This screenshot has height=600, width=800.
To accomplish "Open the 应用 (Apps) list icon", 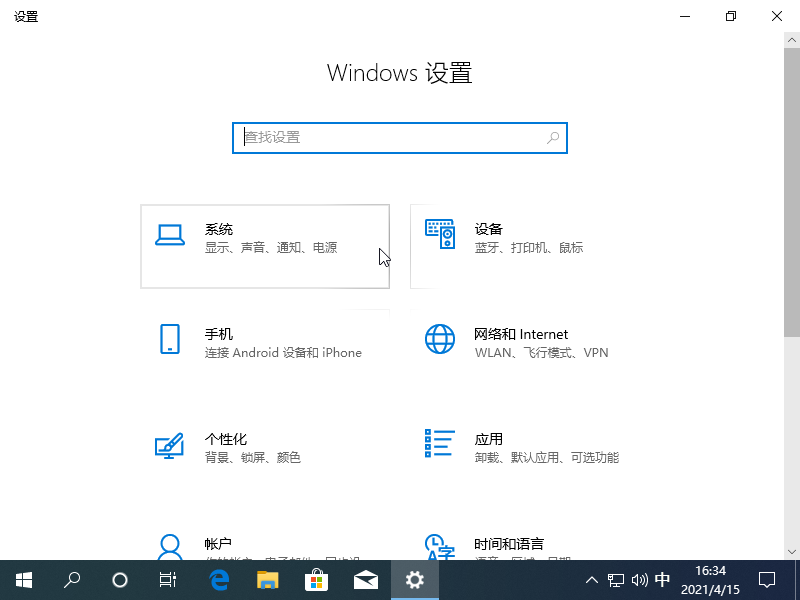I will (x=440, y=444).
